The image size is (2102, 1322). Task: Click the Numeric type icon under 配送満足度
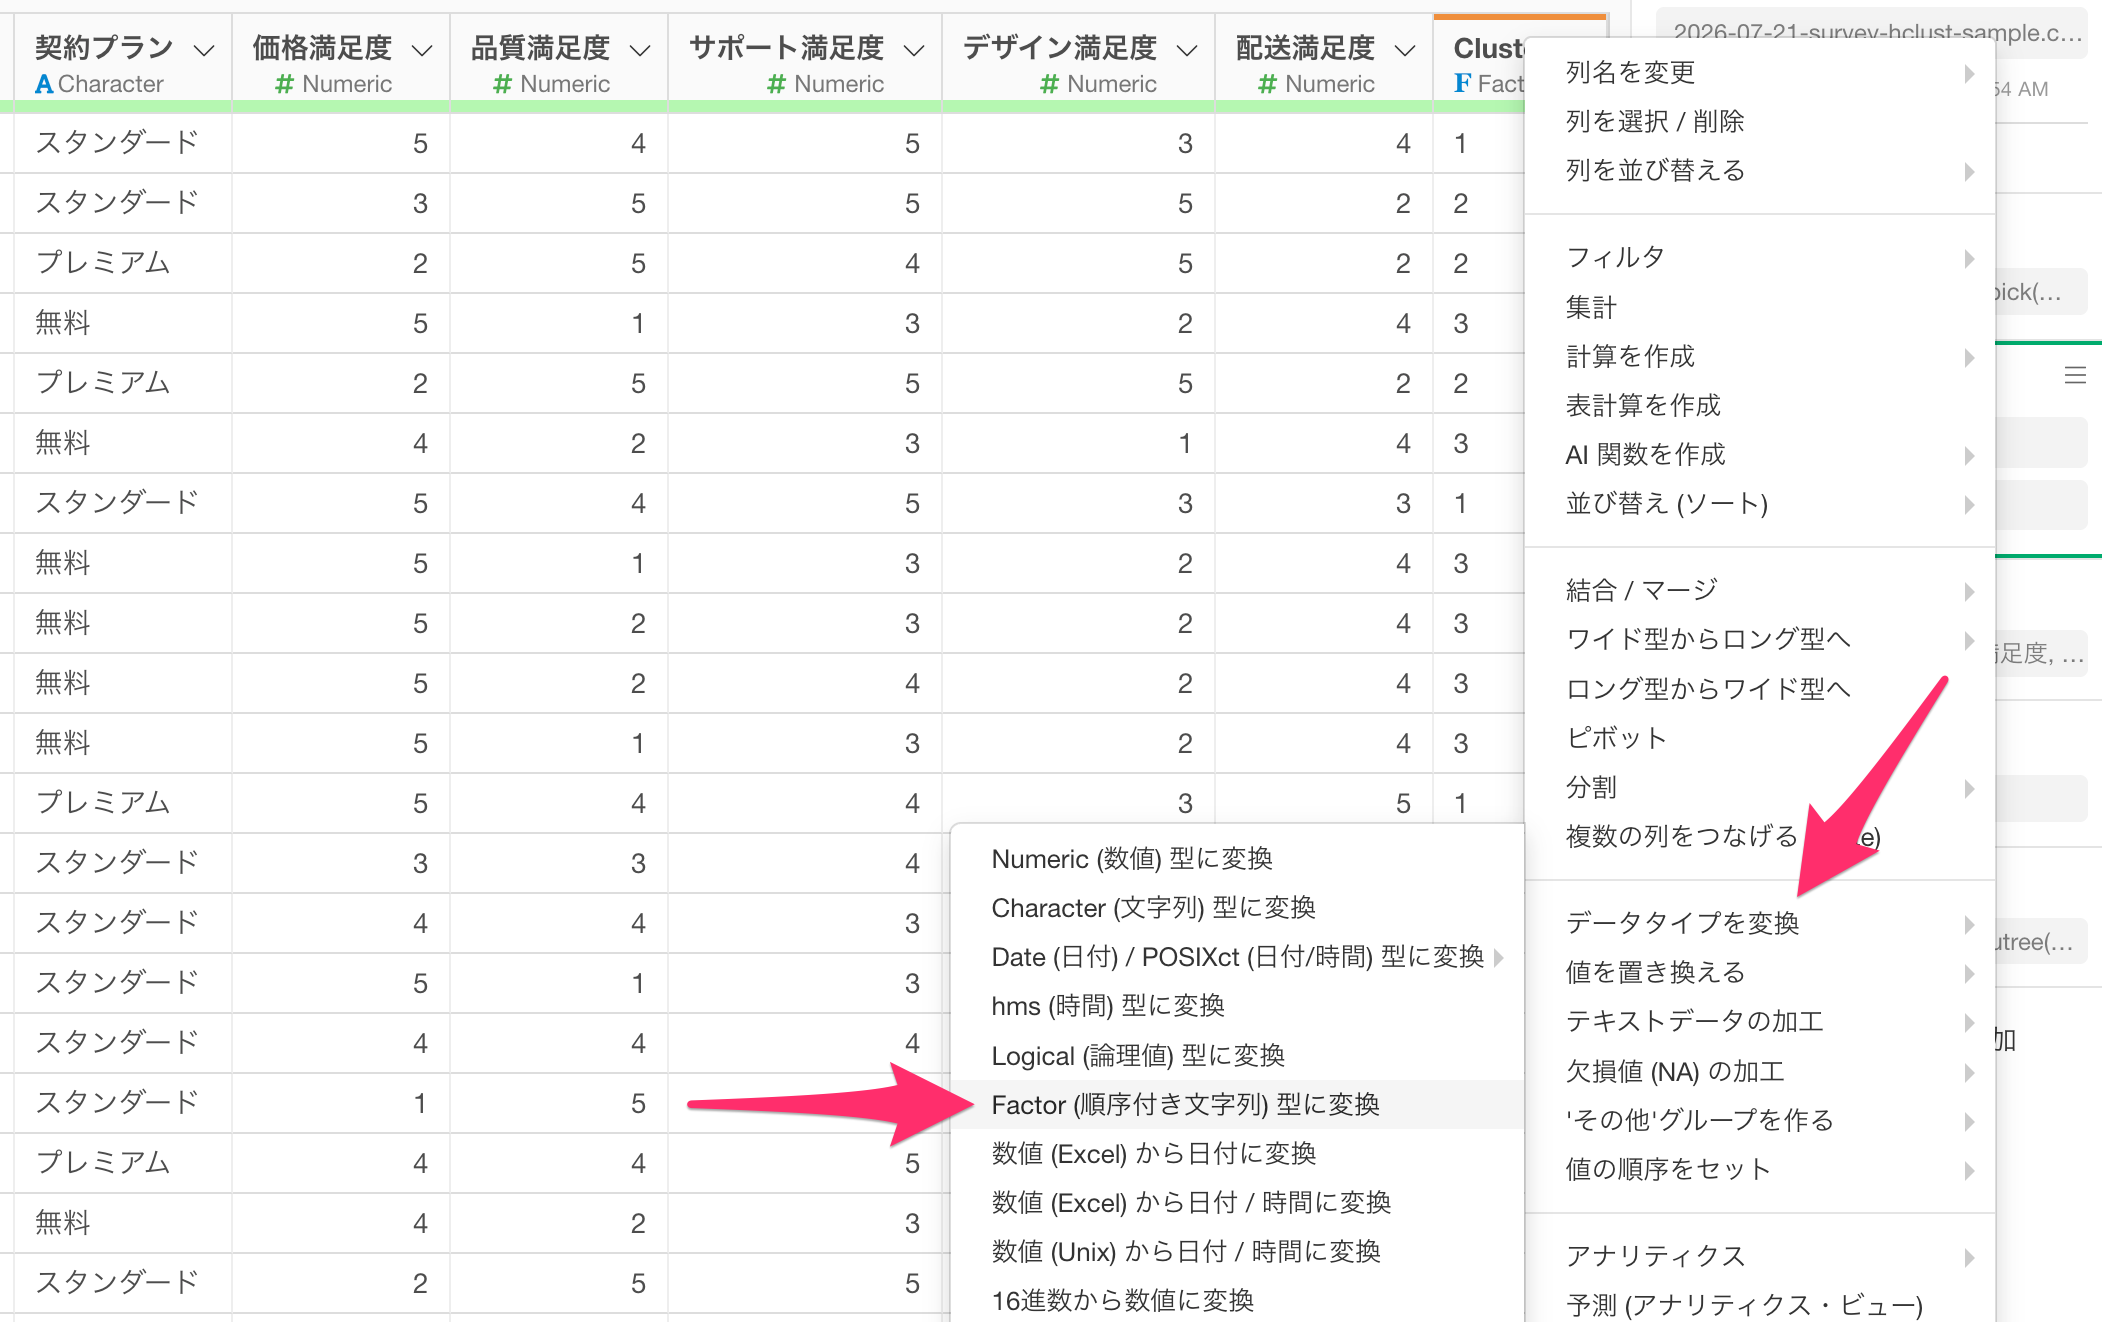pyautogui.click(x=1267, y=84)
